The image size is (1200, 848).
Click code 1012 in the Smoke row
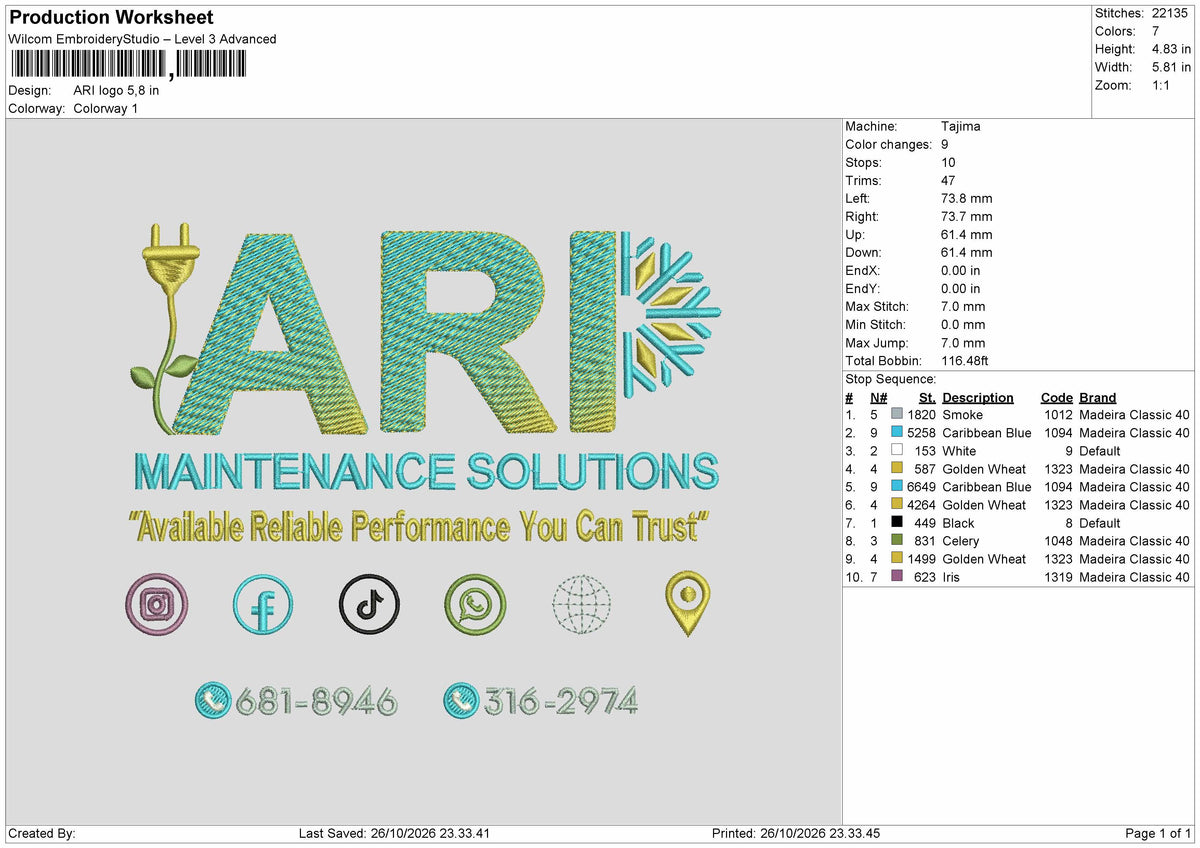pos(1059,415)
